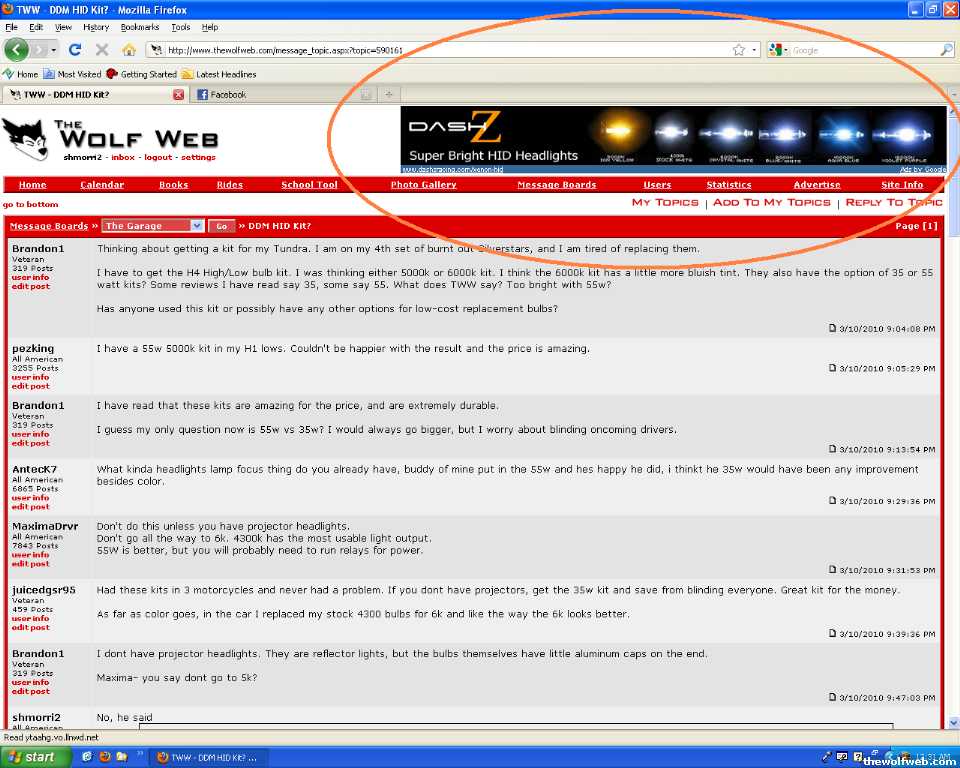The height and width of the screenshot is (768, 960).
Task: Click the search magnifier icon
Action: 947,50
